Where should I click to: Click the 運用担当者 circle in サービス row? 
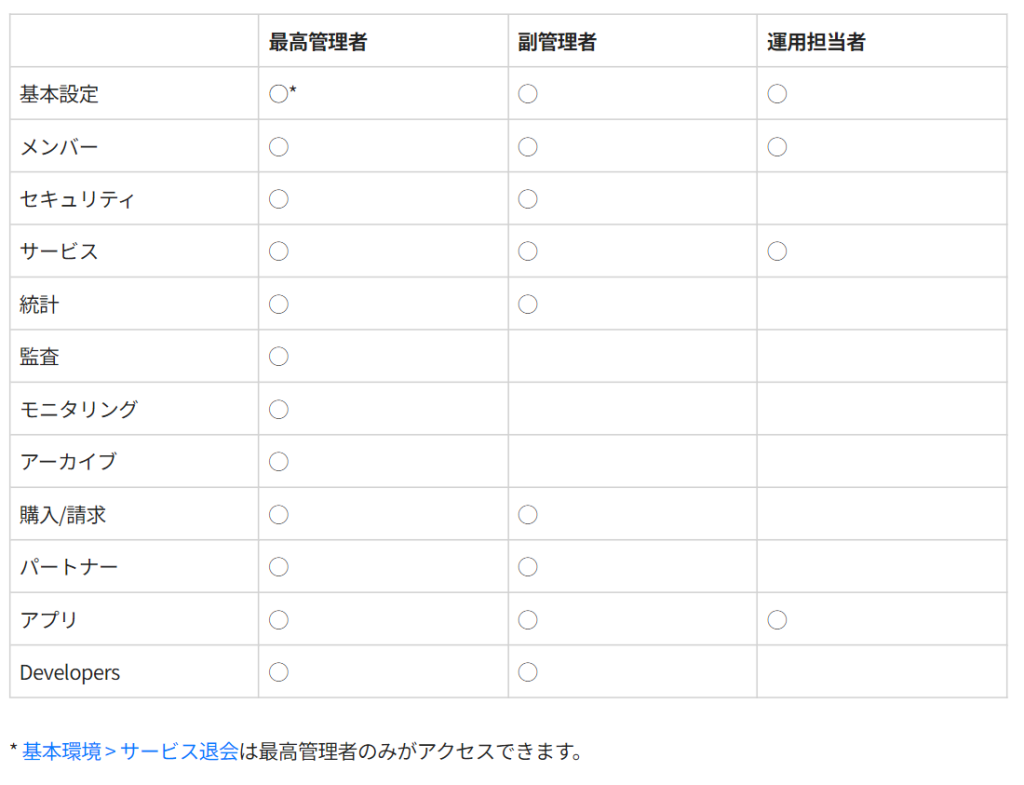point(777,251)
